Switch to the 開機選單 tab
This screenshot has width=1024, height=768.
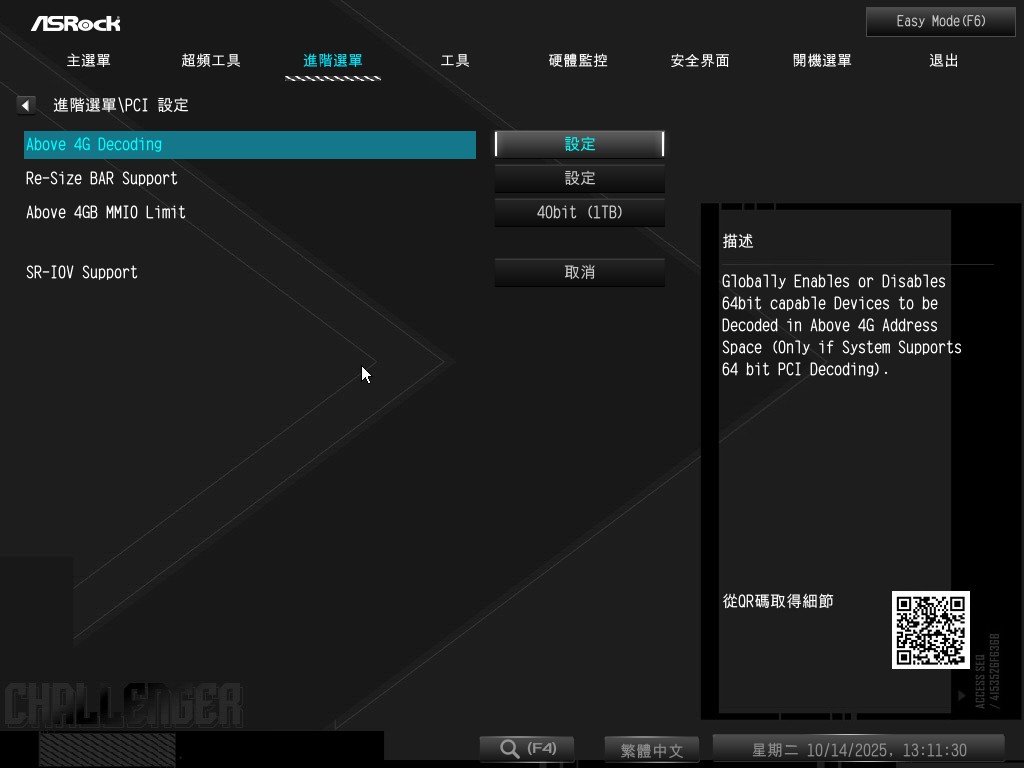point(822,60)
